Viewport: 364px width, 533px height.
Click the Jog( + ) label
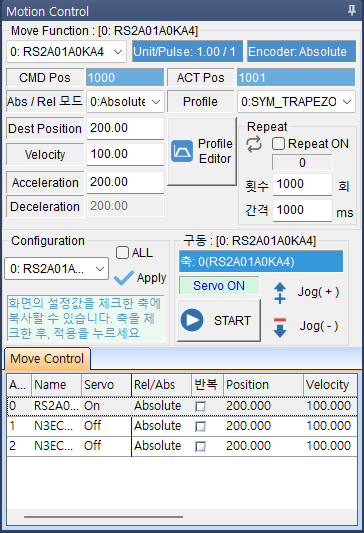(318, 292)
